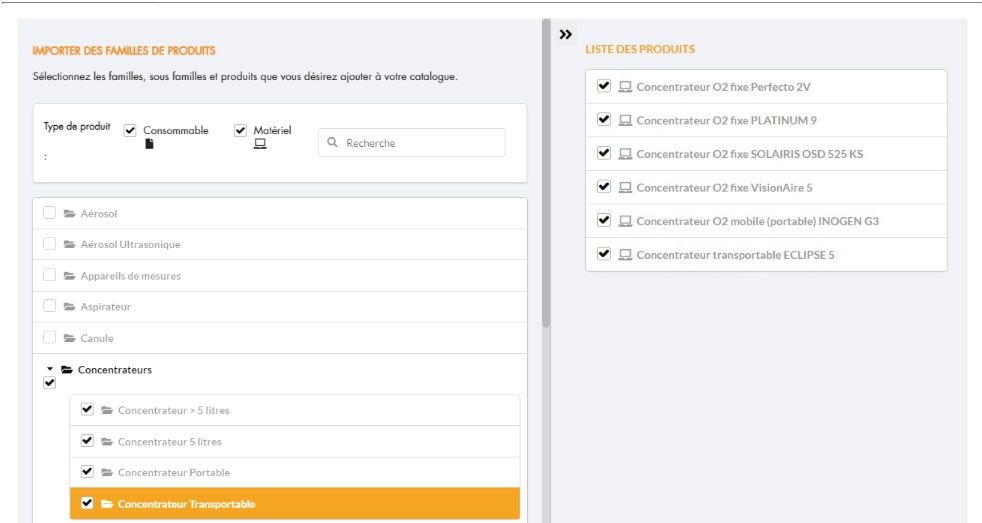Uncheck Concentrateur > 5 litres checkbox

tap(87, 410)
